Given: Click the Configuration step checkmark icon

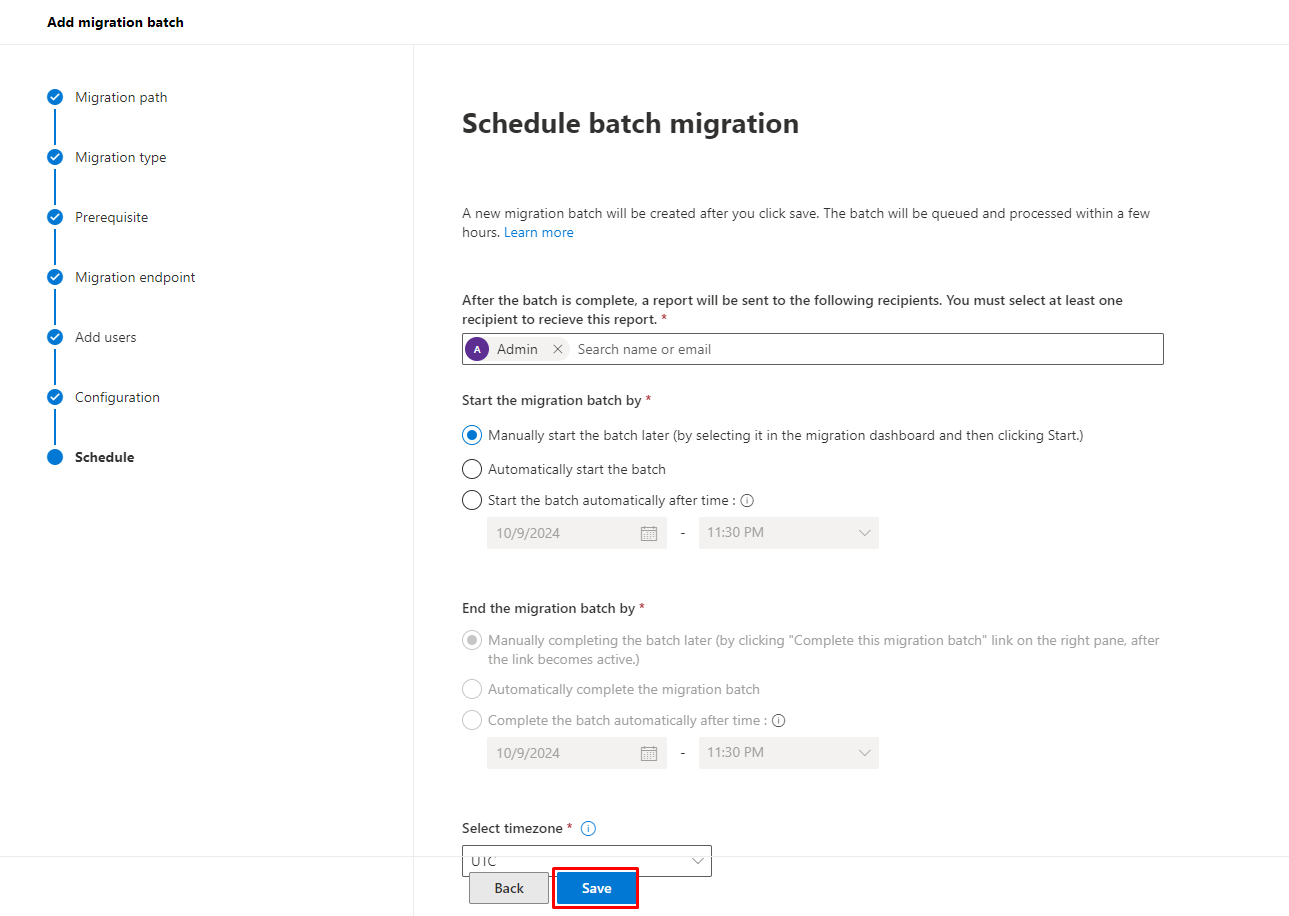Looking at the screenshot, I should 55,397.
